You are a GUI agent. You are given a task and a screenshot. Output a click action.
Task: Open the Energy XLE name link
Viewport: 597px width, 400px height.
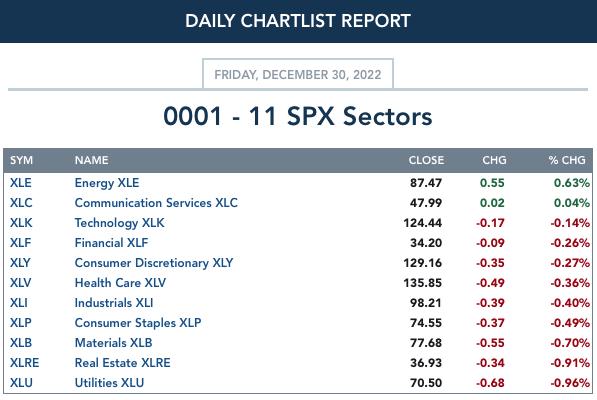pyautogui.click(x=107, y=183)
